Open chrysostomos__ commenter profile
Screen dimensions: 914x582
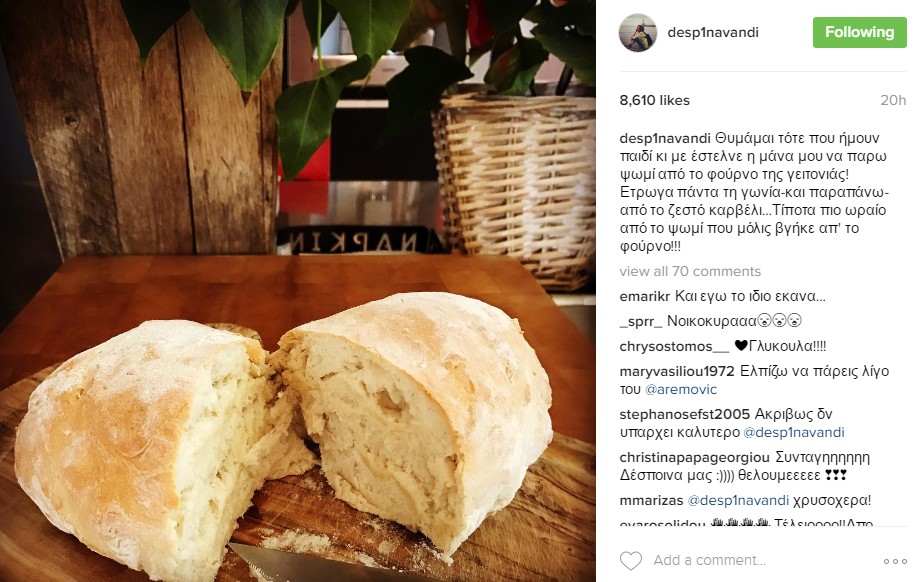point(674,346)
